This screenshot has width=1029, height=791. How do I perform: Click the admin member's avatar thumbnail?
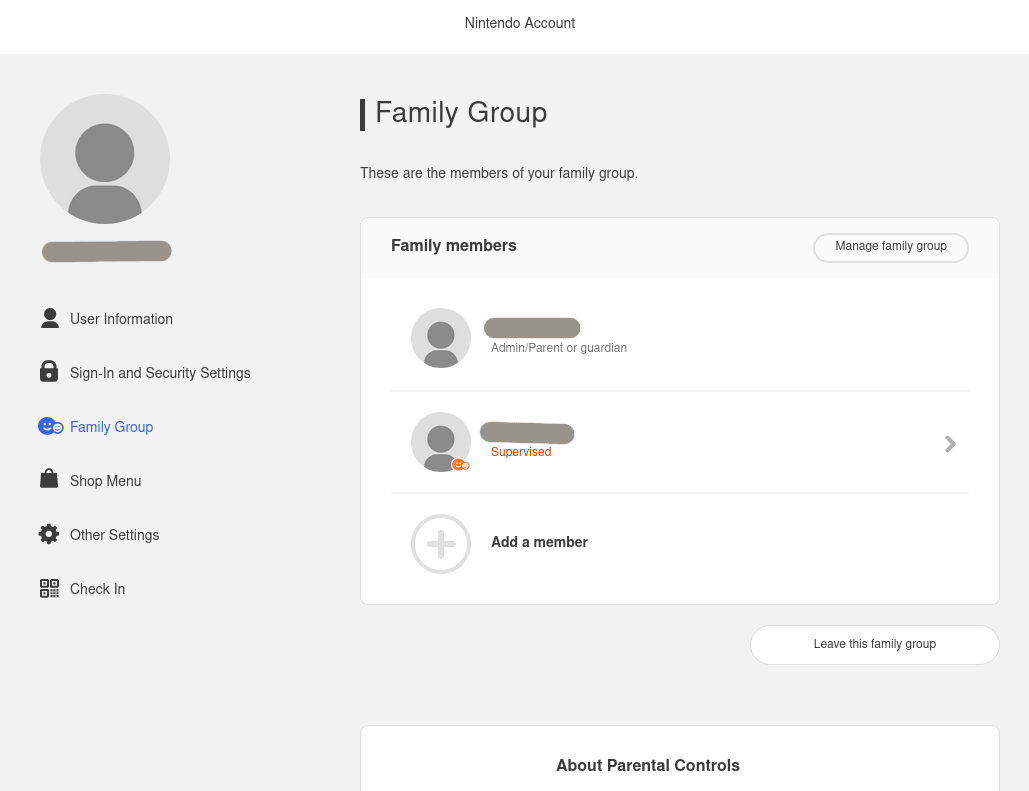click(441, 338)
